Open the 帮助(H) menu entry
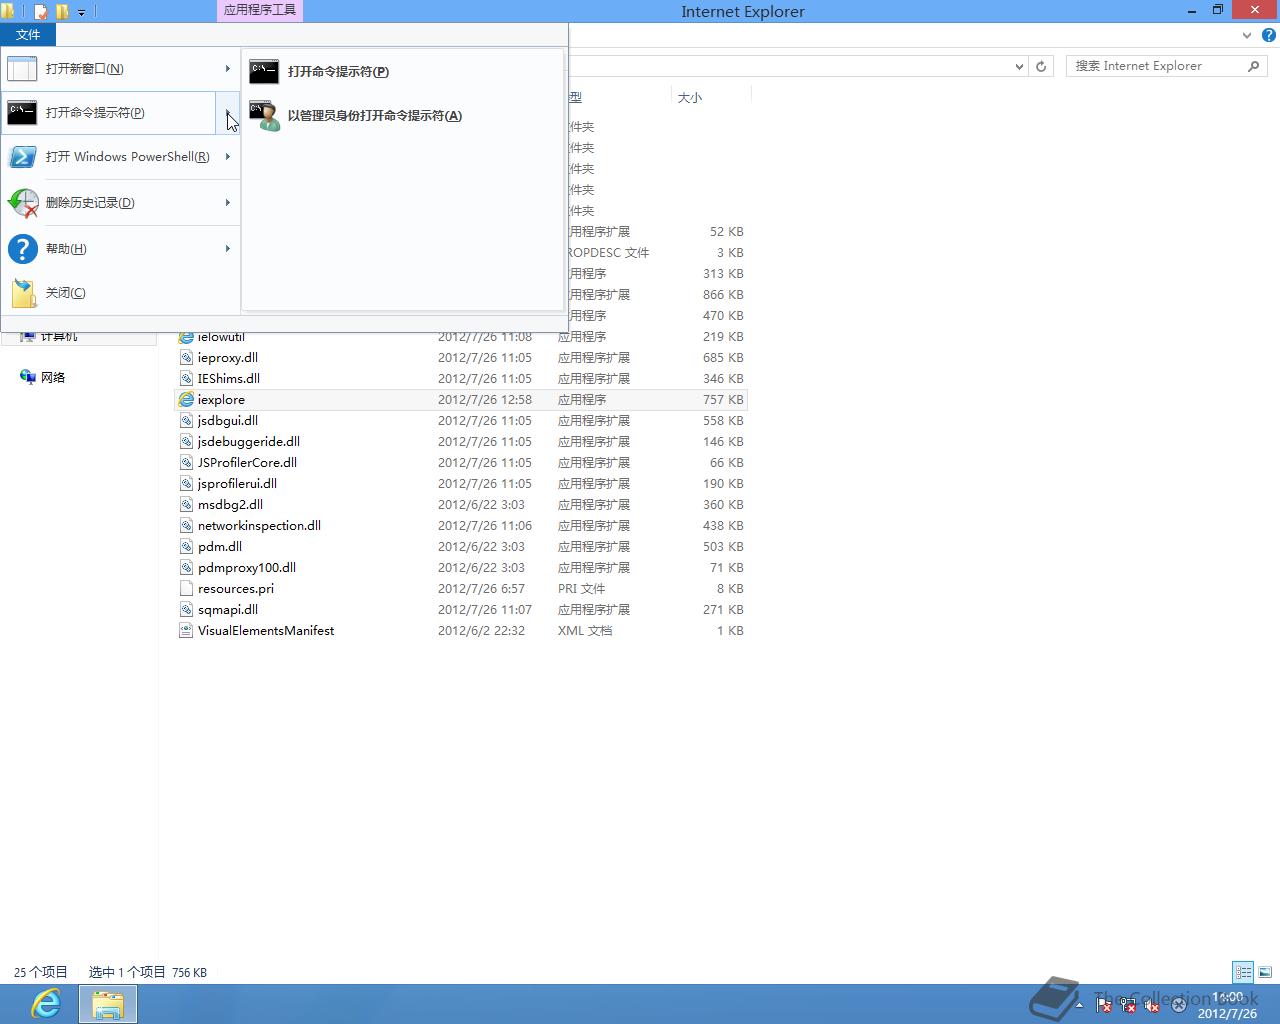 coord(120,249)
